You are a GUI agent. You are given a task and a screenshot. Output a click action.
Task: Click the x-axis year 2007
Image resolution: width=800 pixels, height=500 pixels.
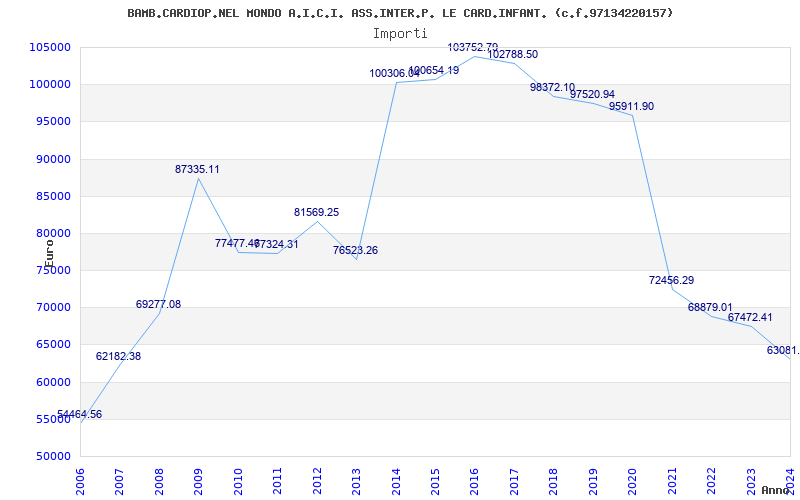click(x=119, y=481)
